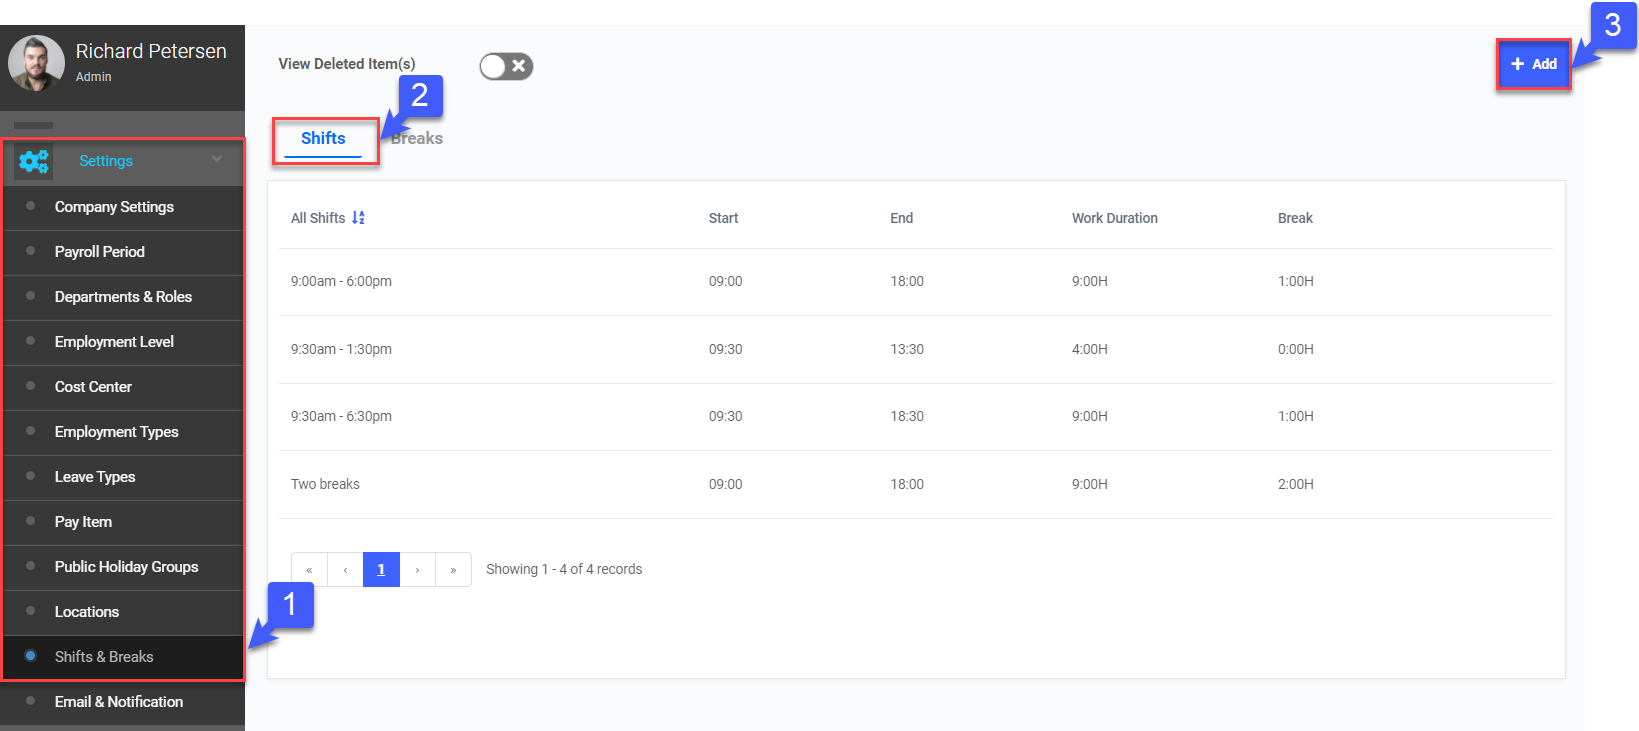This screenshot has height=731, width=1639.
Task: Collapse the Settings menu chevron
Action: coord(217,160)
